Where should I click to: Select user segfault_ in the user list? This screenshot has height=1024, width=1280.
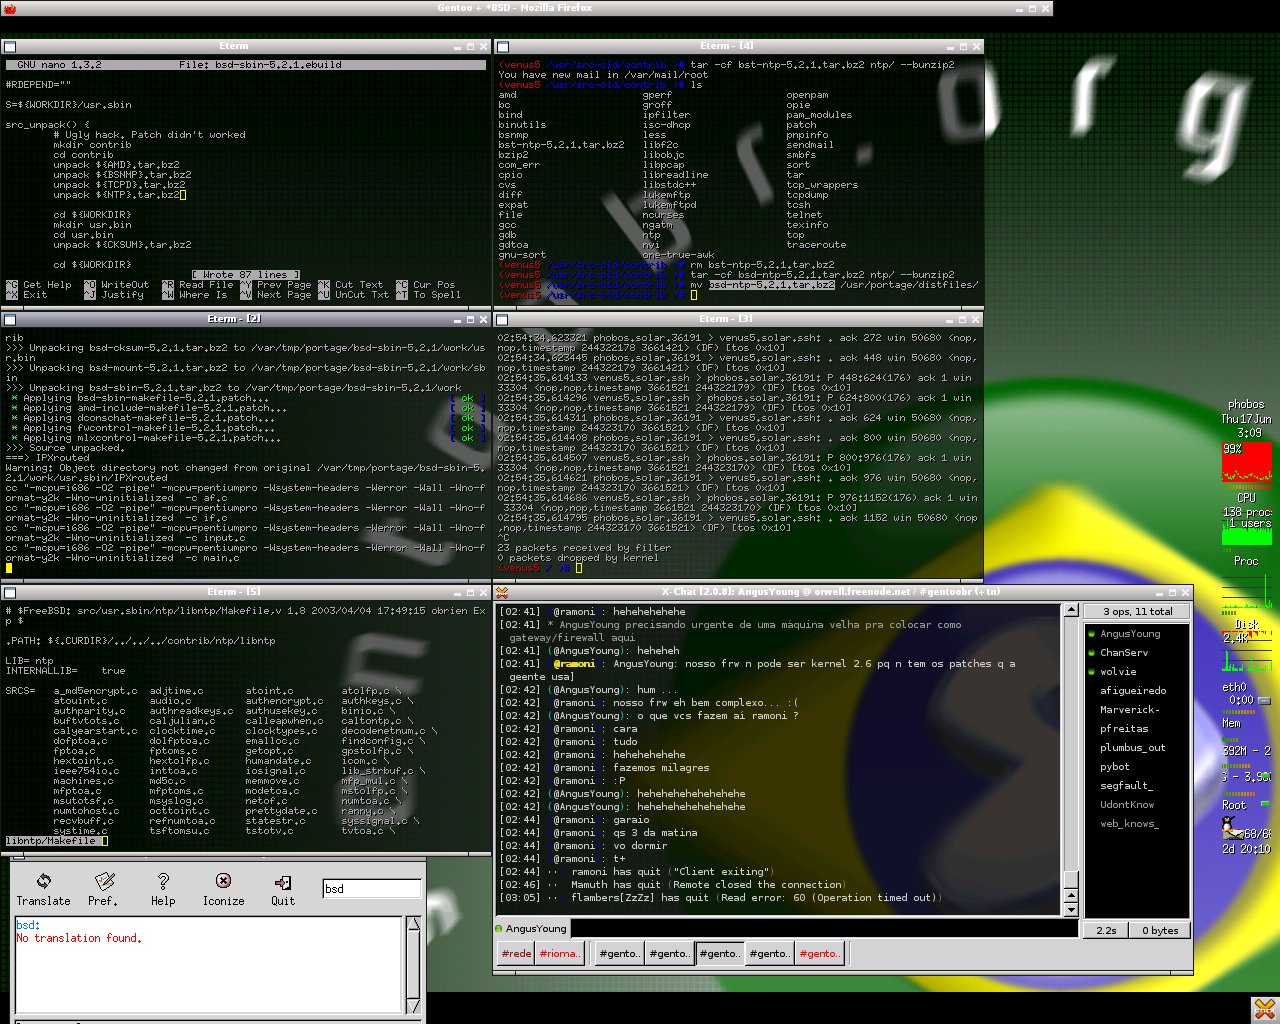1126,786
